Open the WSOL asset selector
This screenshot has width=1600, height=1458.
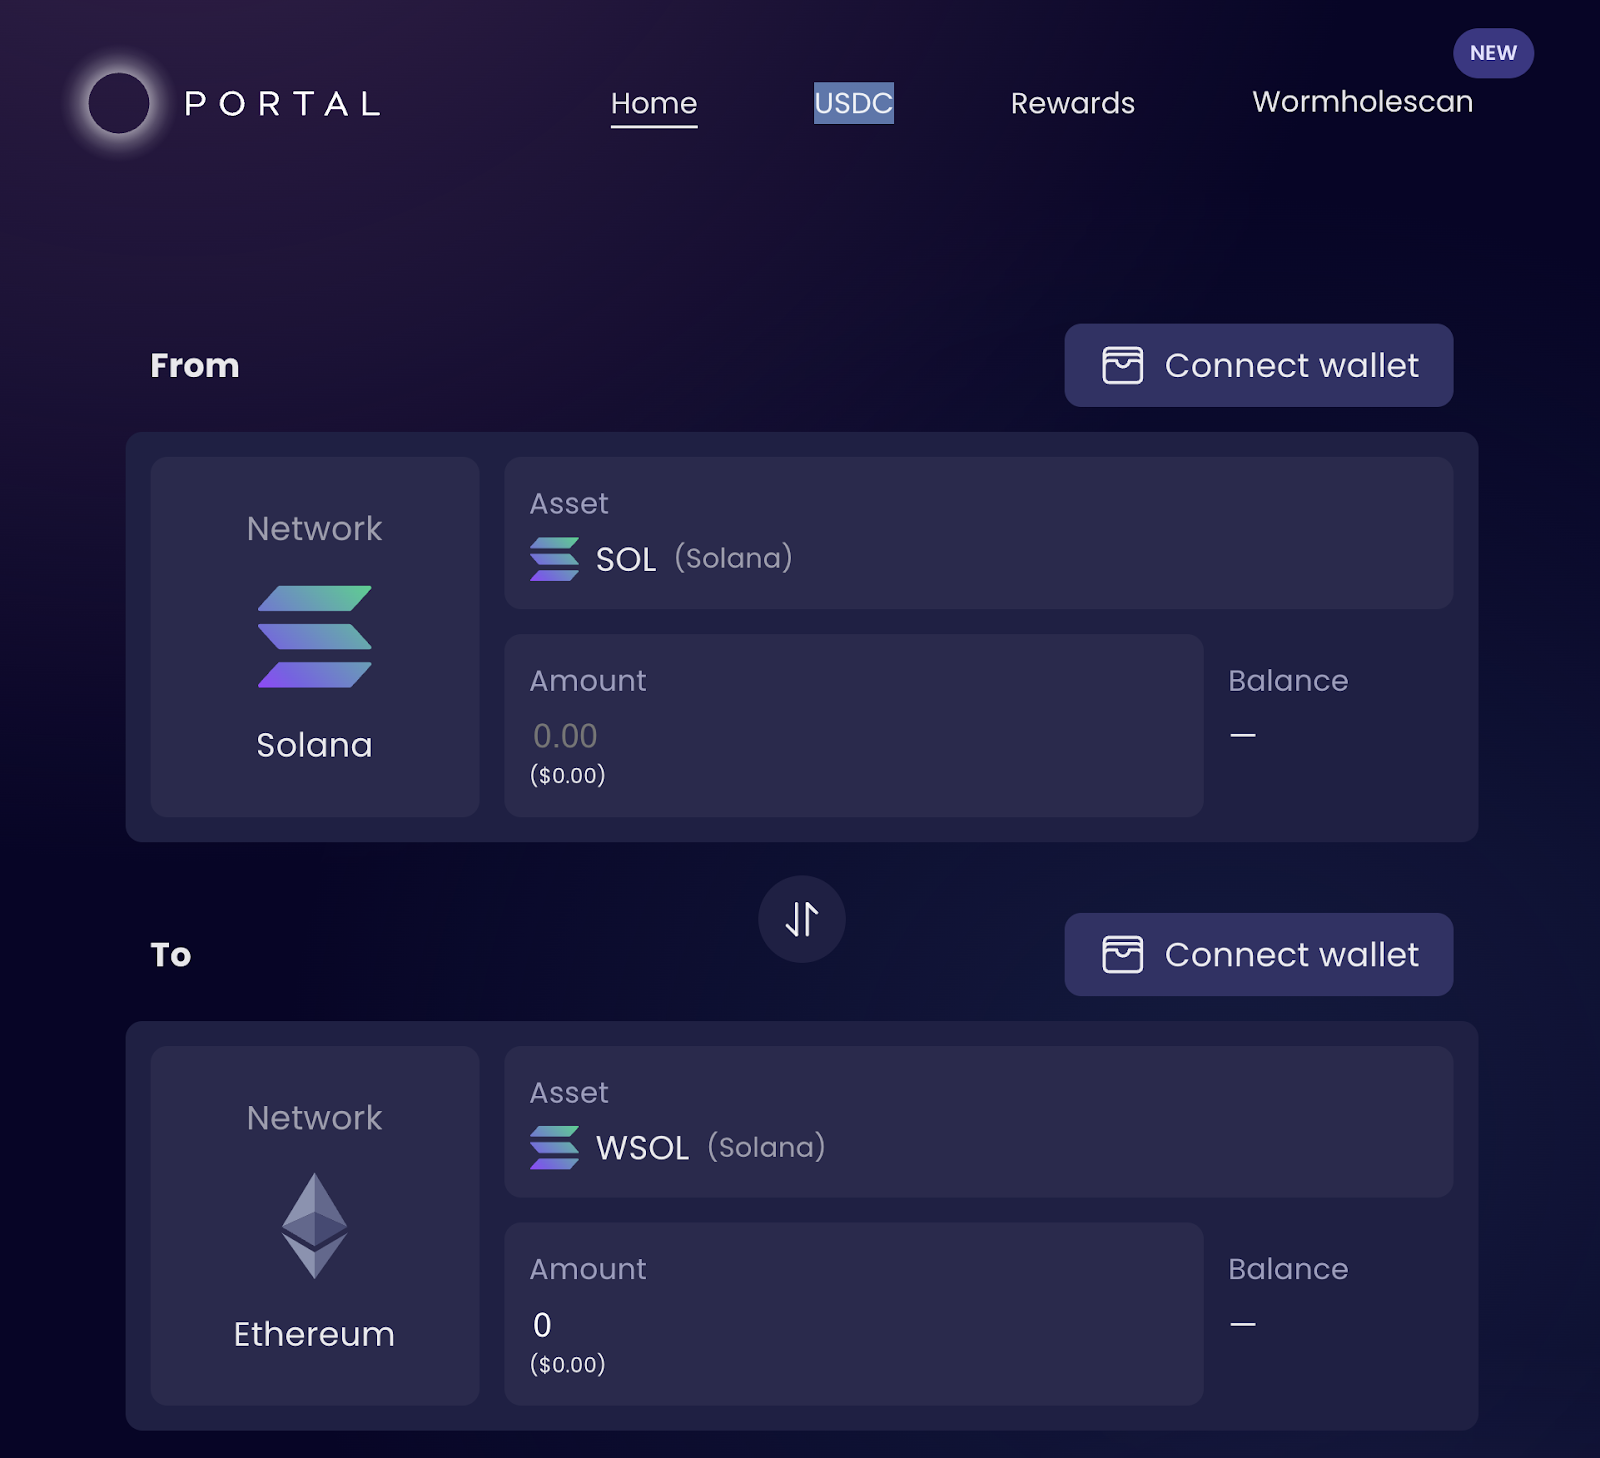click(978, 1122)
